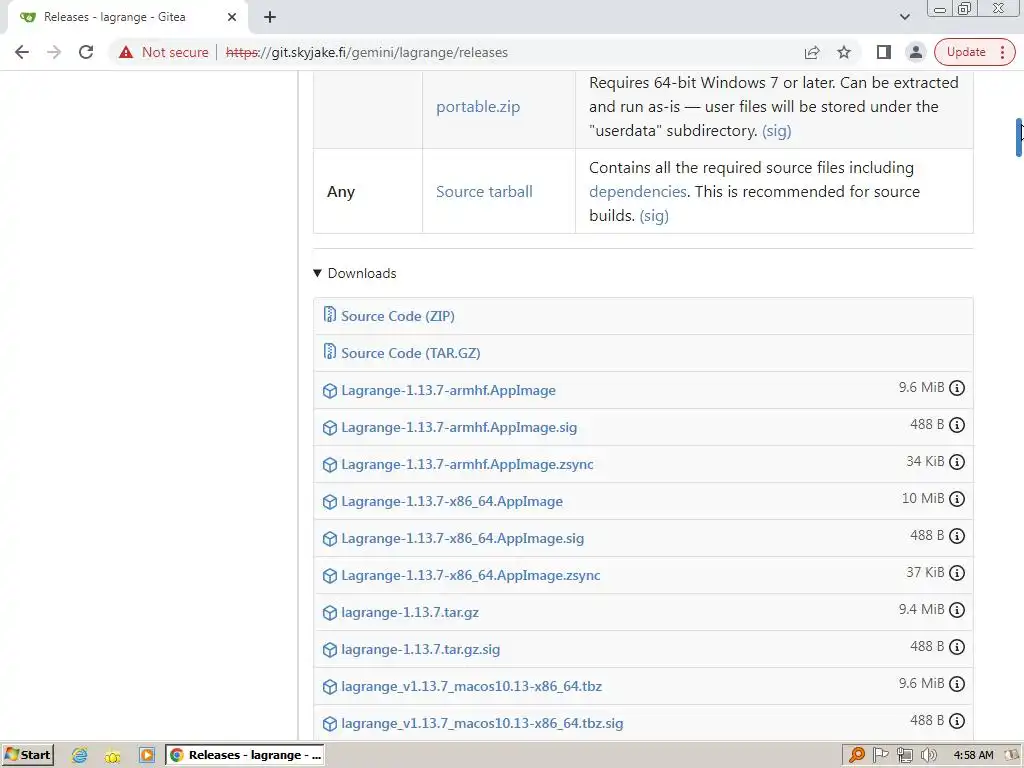Open the portable.zip link
The width and height of the screenshot is (1024, 768).
478,106
